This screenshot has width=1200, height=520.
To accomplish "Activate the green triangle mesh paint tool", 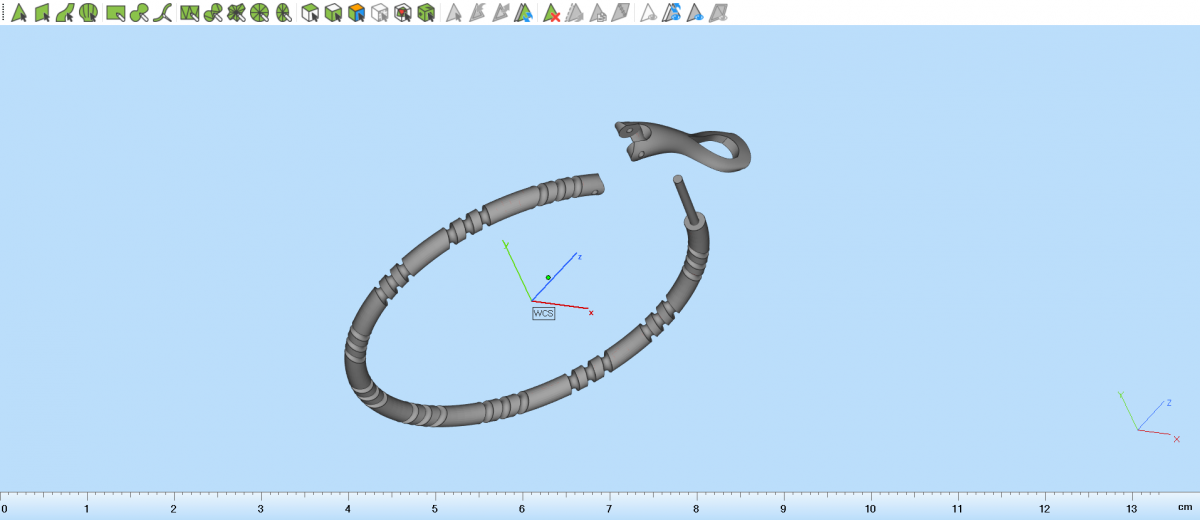I will coord(188,13).
